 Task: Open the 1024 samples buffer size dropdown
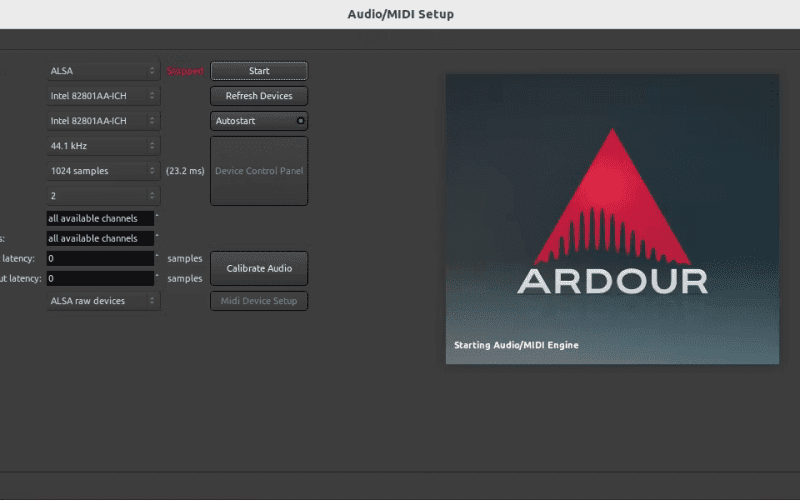click(x=103, y=171)
